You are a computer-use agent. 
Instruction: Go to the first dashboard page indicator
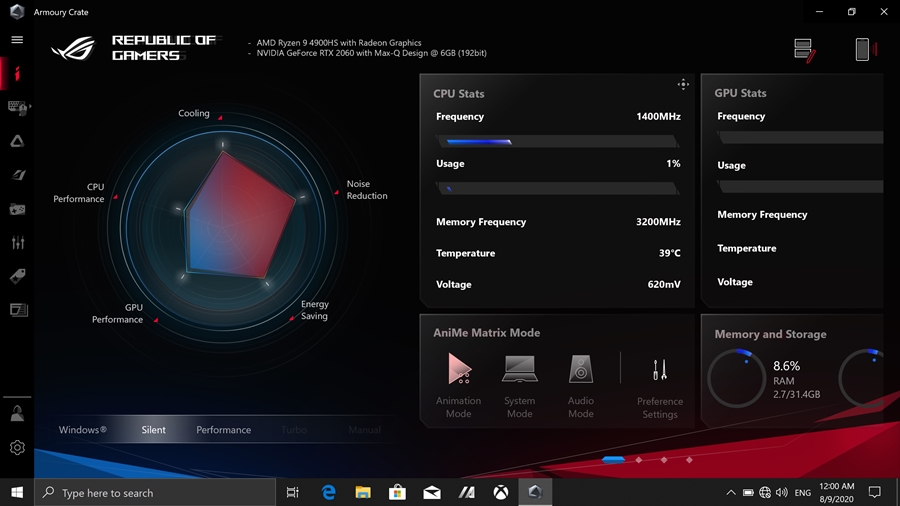click(613, 460)
